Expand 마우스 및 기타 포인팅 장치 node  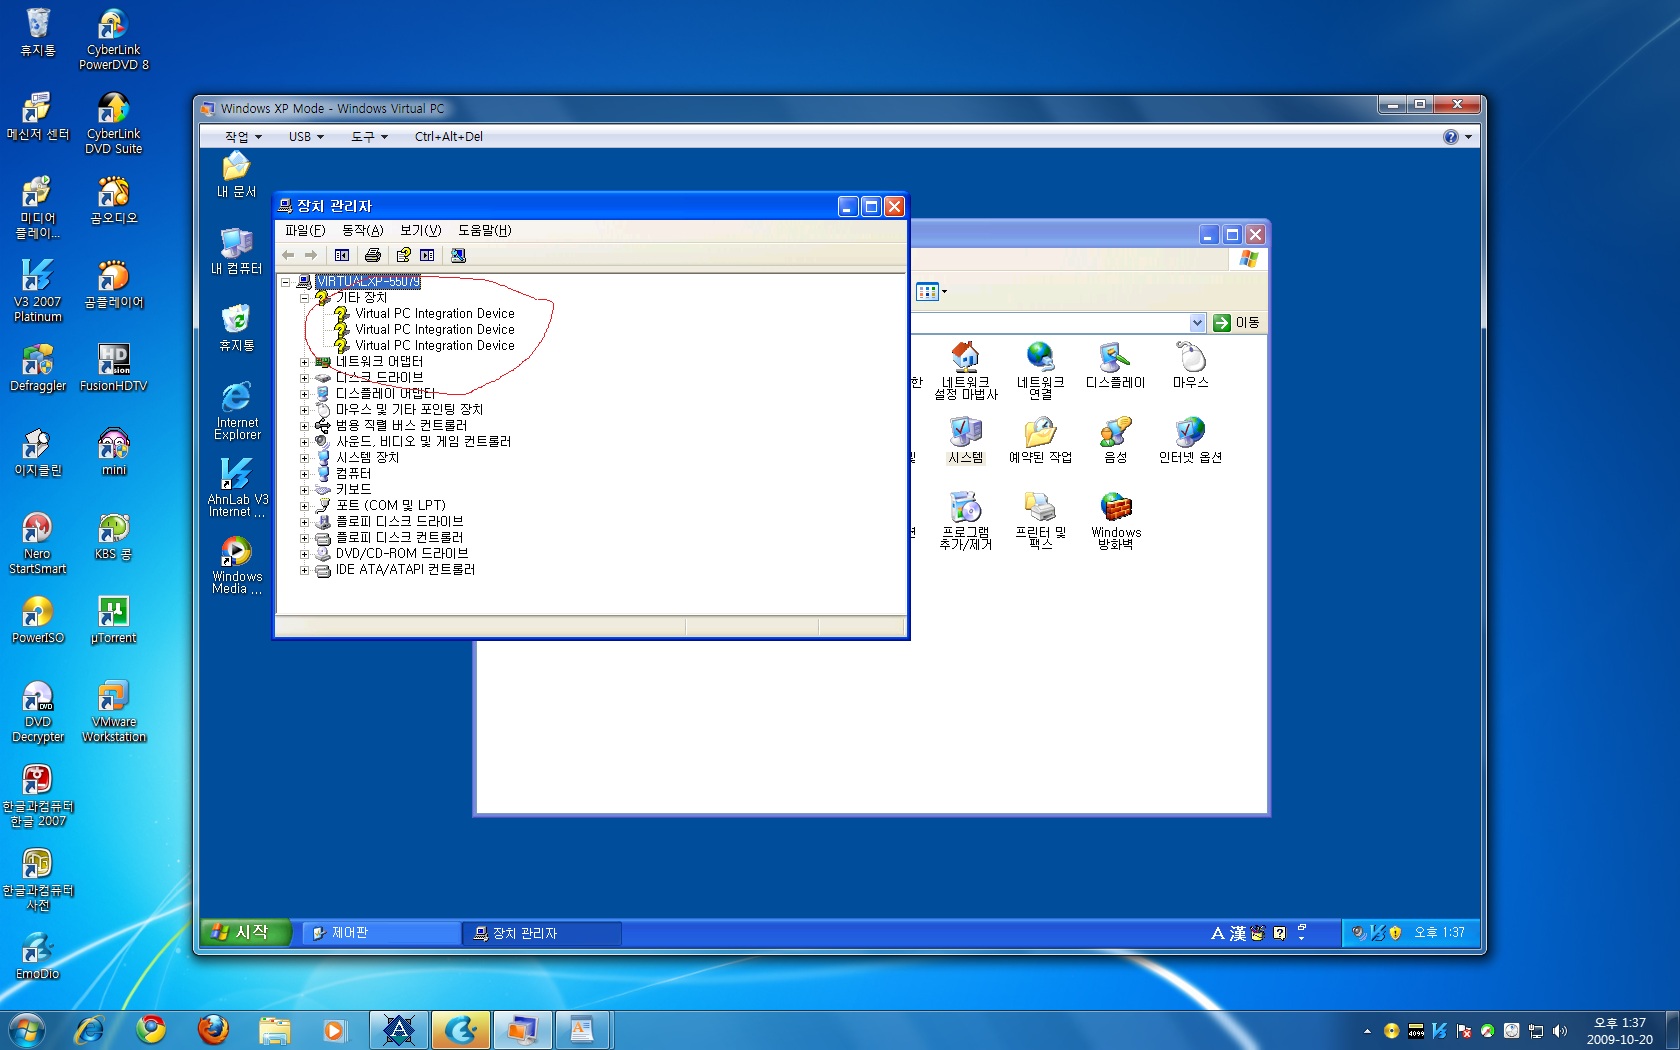click(x=304, y=410)
